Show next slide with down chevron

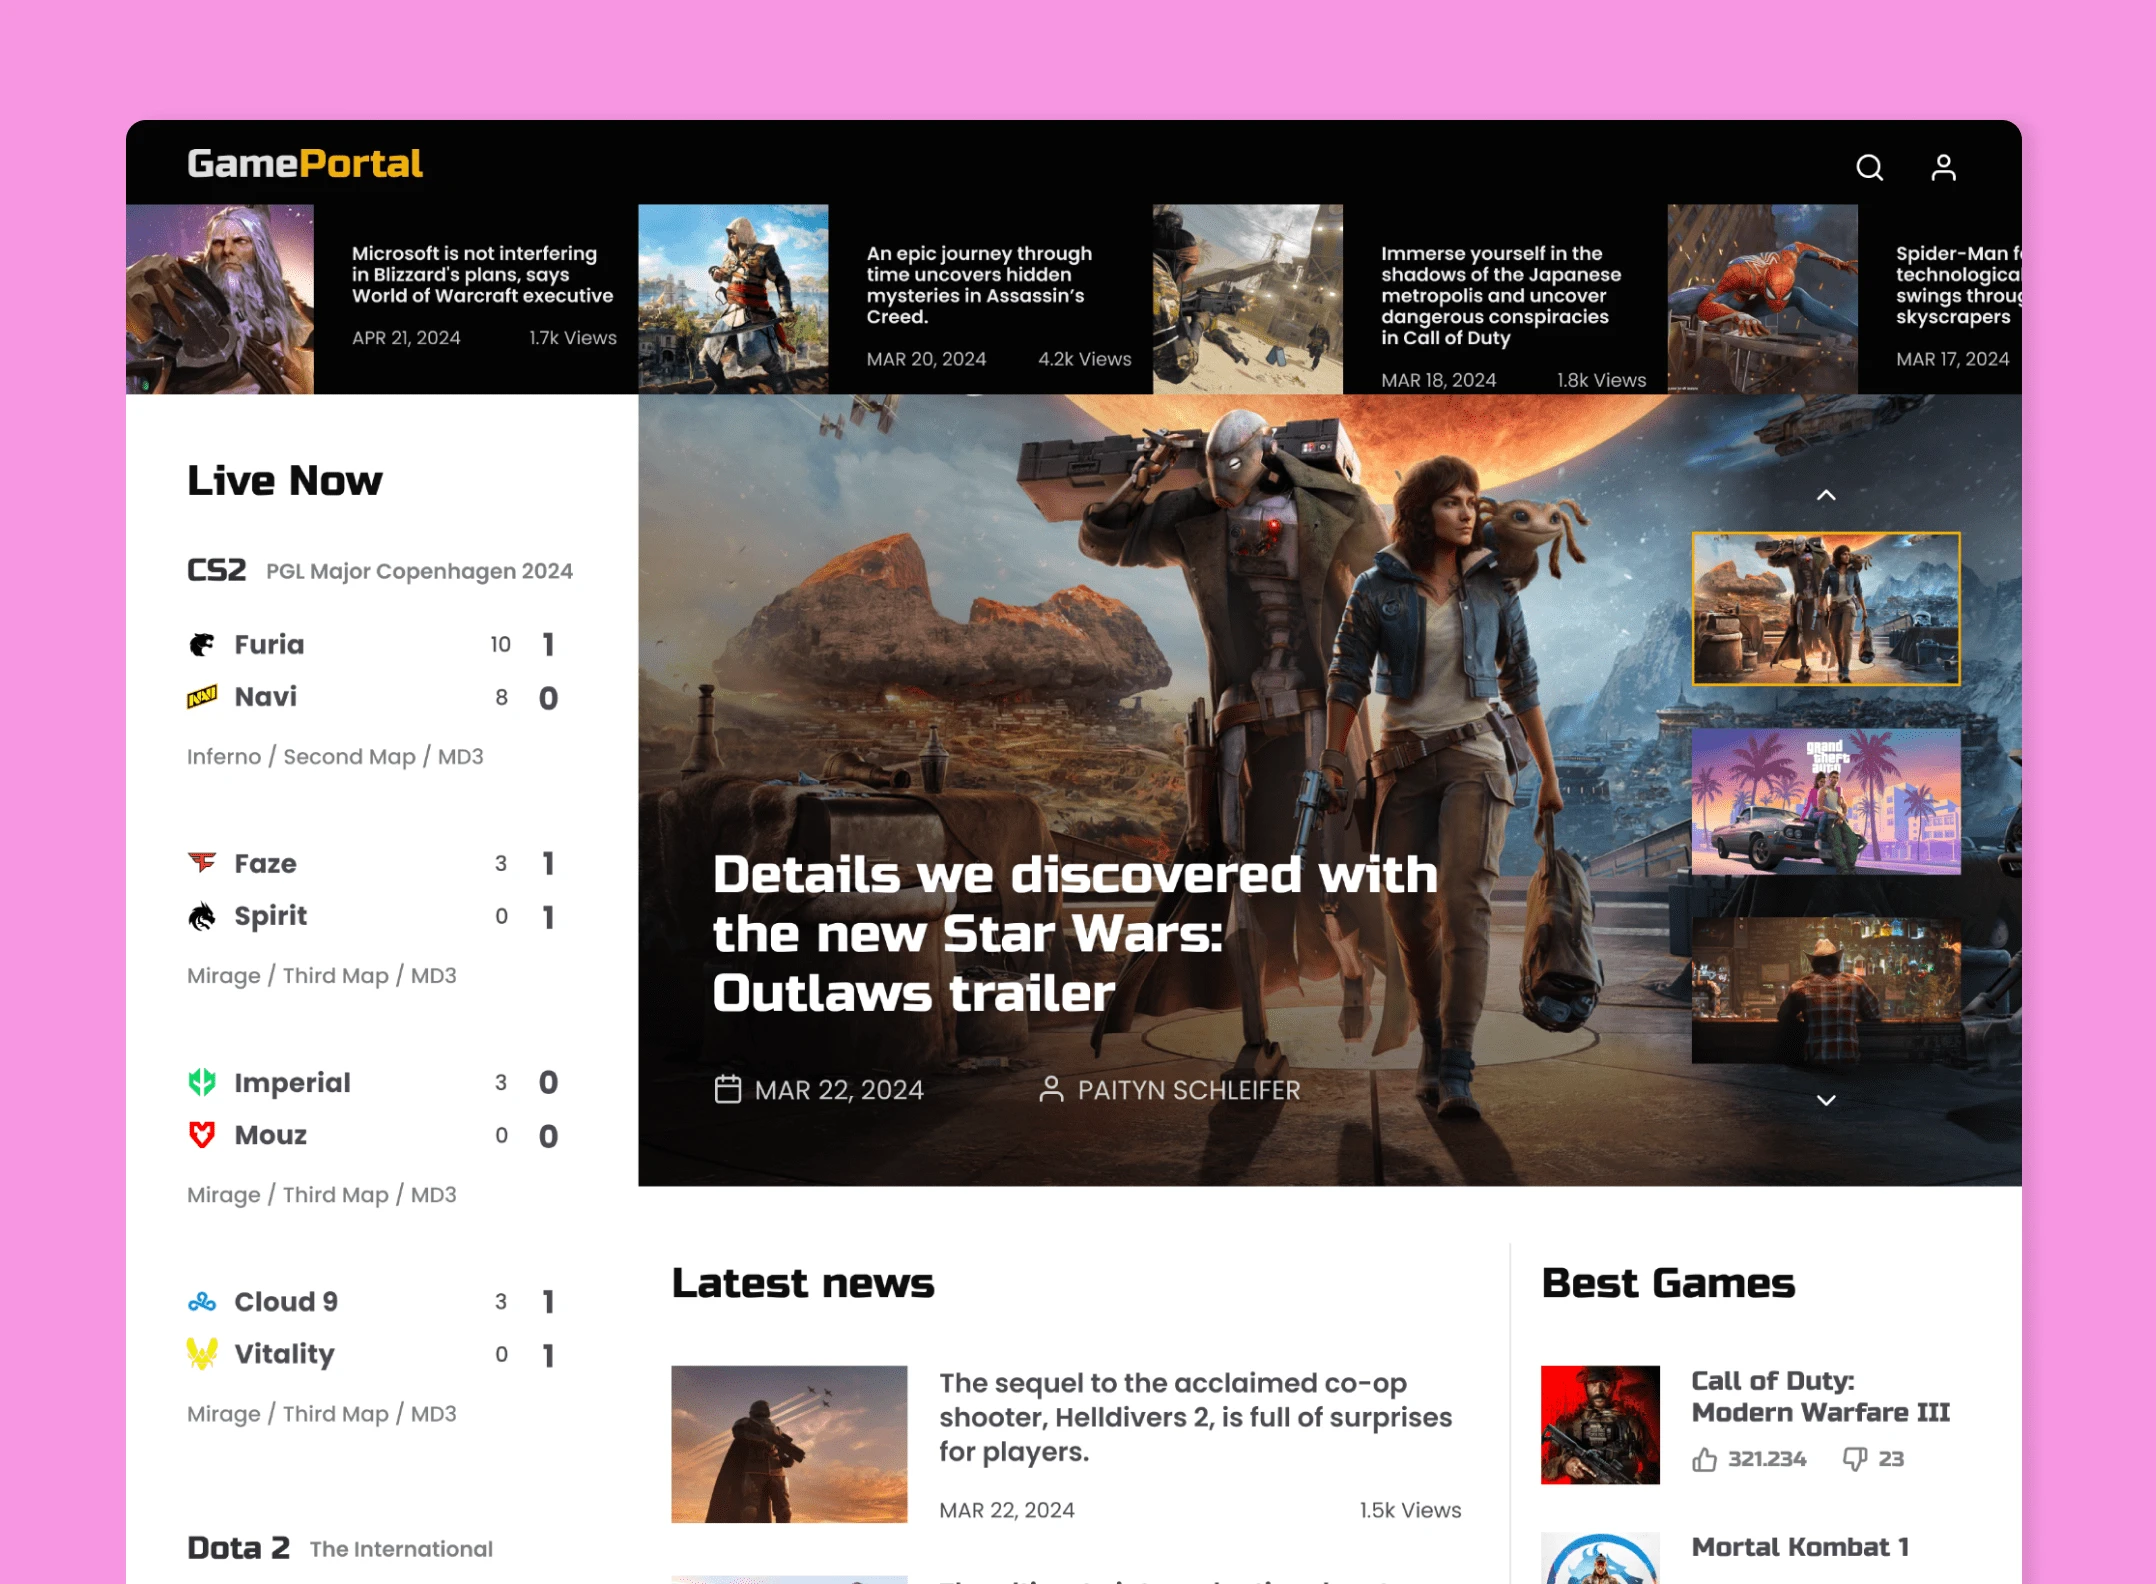(1826, 1100)
